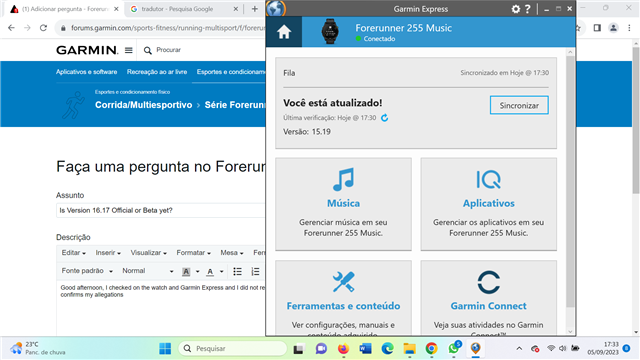Click the Procurar search on forum
Image resolution: width=640 pixels, height=360 pixels.
click(x=162, y=50)
